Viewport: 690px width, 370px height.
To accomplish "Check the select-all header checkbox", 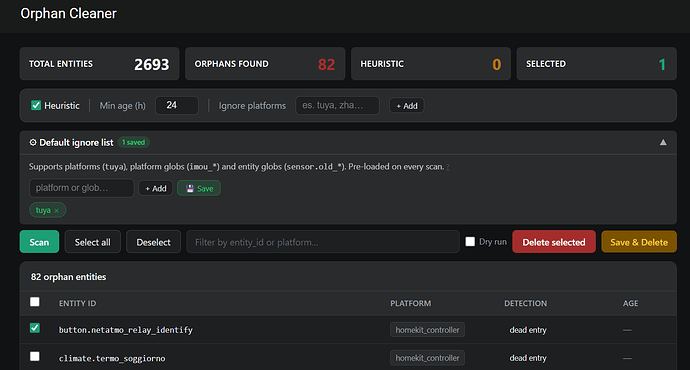I will (35, 302).
